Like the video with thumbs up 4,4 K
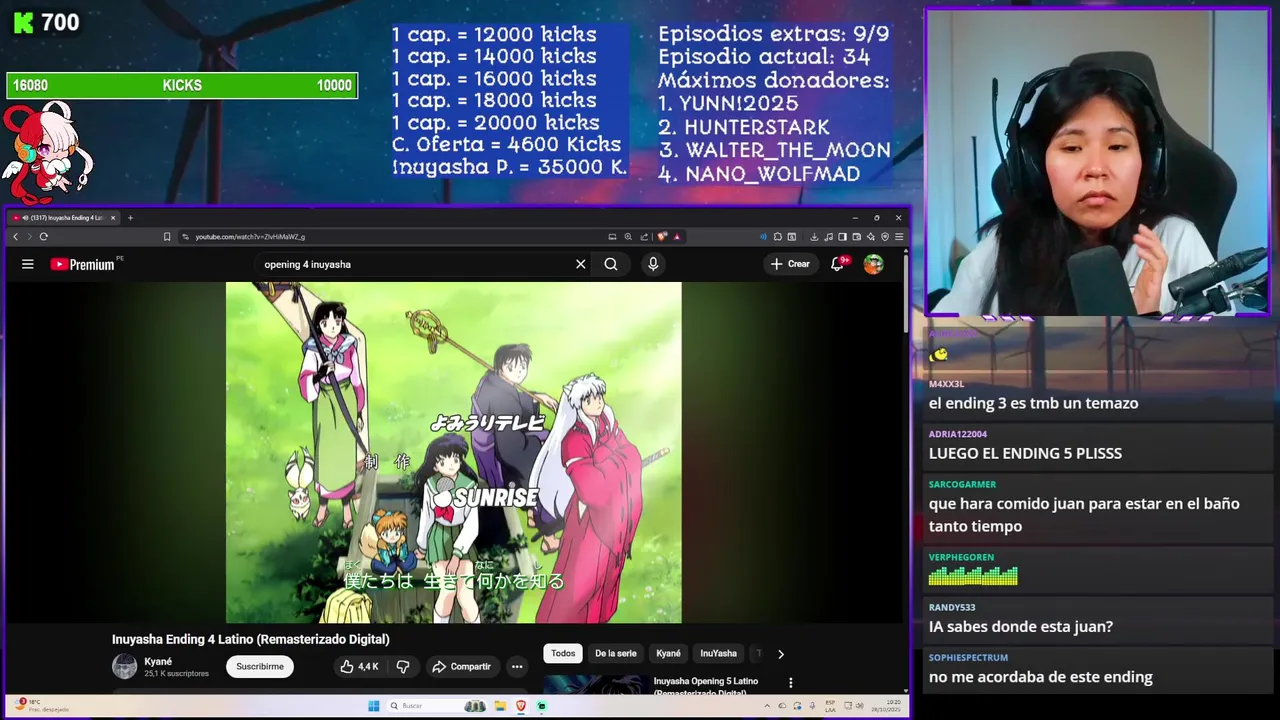The width and height of the screenshot is (1280, 720). pos(358,667)
